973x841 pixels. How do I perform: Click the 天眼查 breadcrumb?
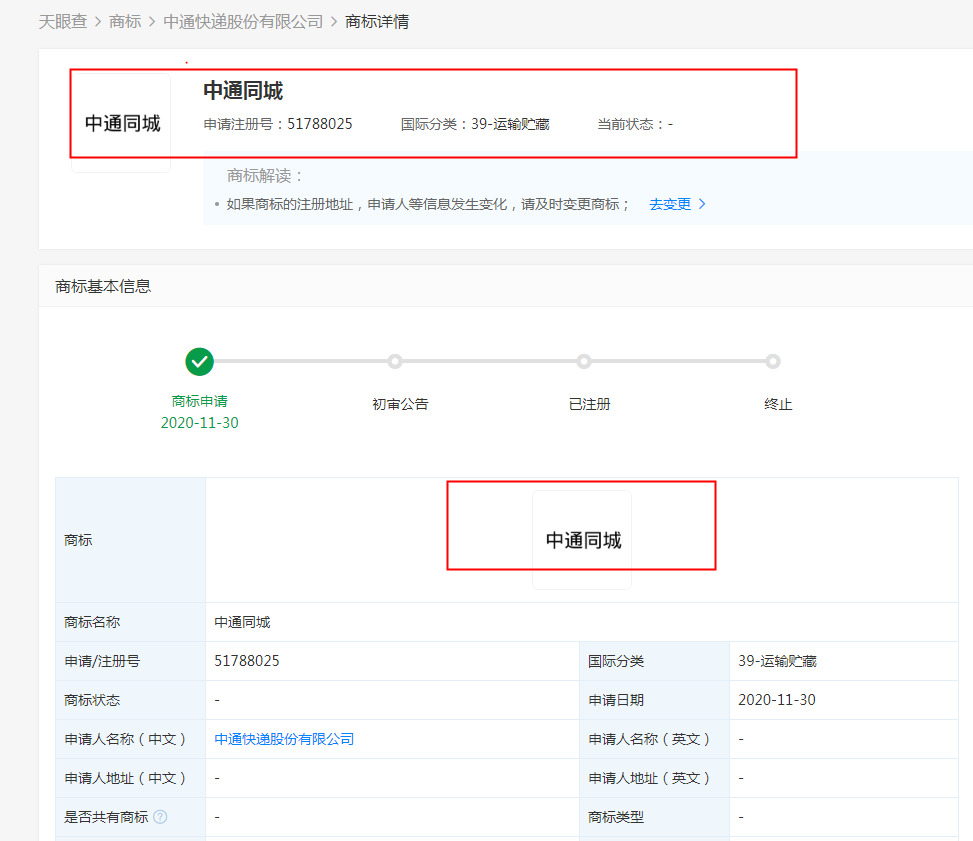pos(63,20)
